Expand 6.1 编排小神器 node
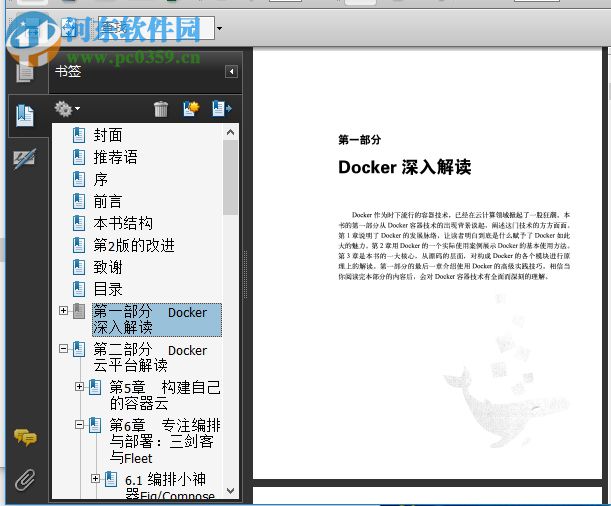Viewport: 611px width, 506px height. pos(95,478)
